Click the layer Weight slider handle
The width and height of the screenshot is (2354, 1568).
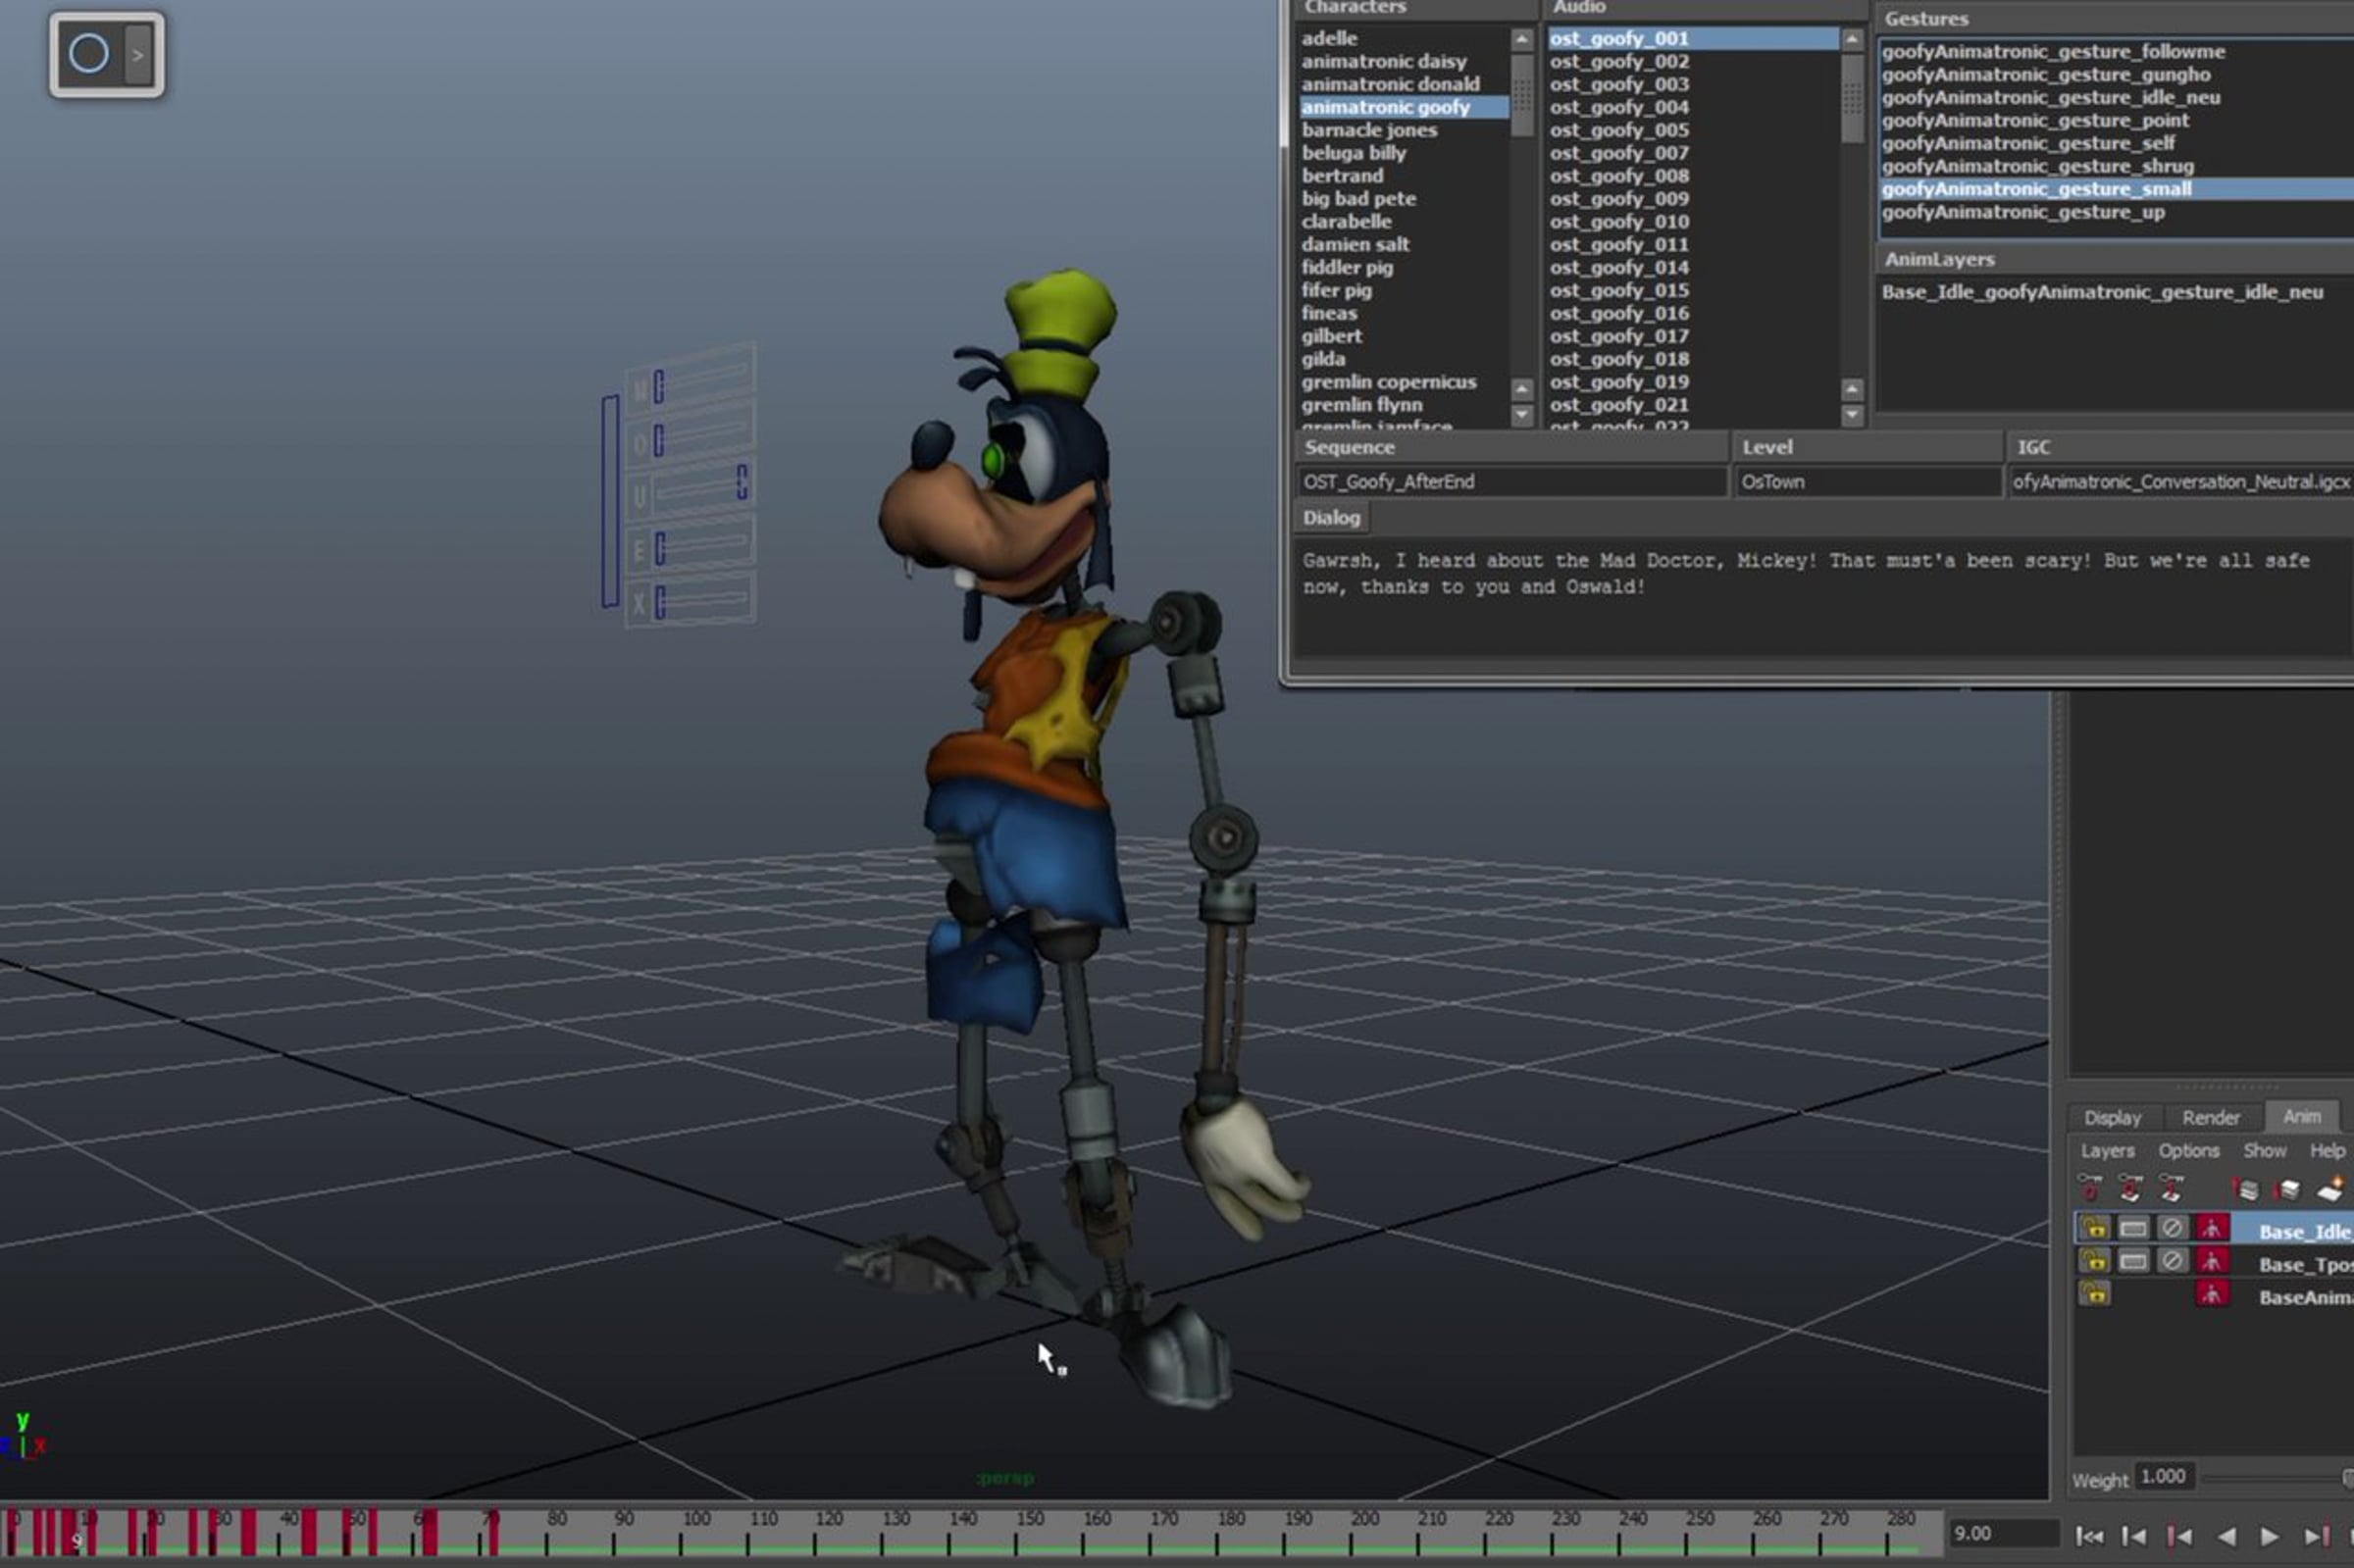pyautogui.click(x=2348, y=1478)
